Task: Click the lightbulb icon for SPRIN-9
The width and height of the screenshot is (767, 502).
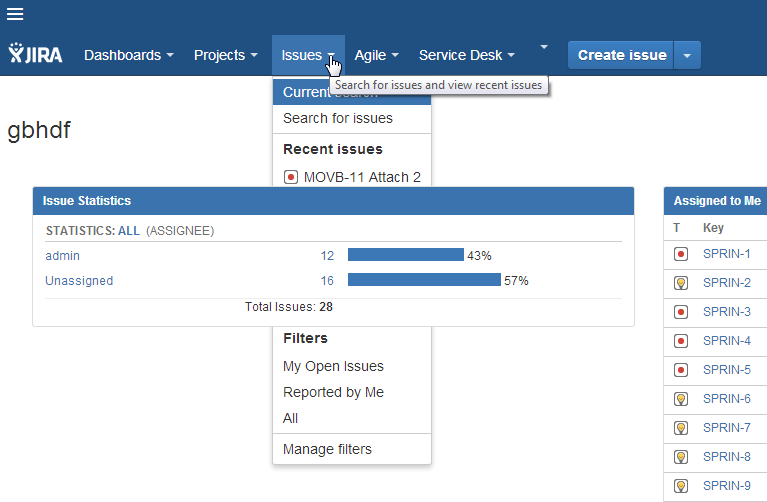Action: [x=680, y=486]
